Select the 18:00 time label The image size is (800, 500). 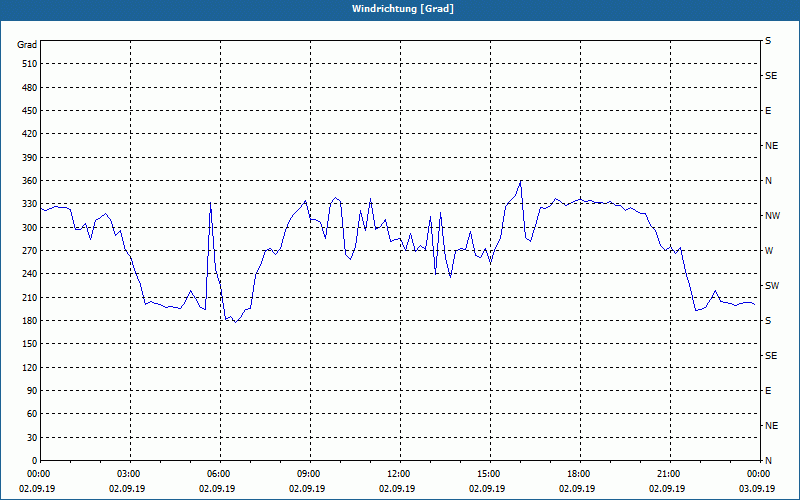(x=577, y=473)
